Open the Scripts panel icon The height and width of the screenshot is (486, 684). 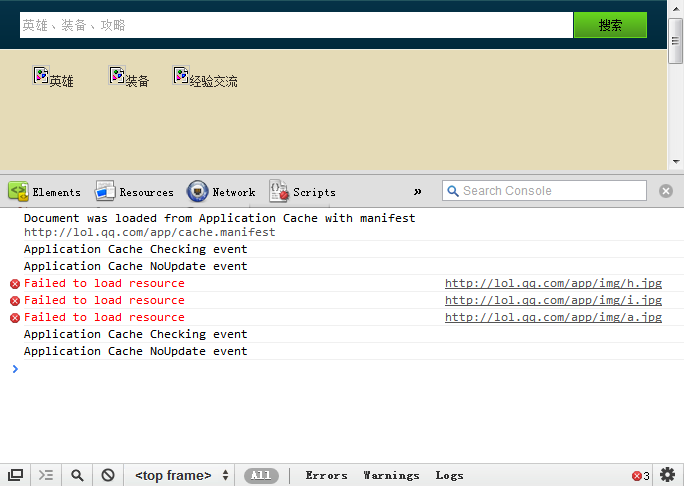(x=279, y=192)
